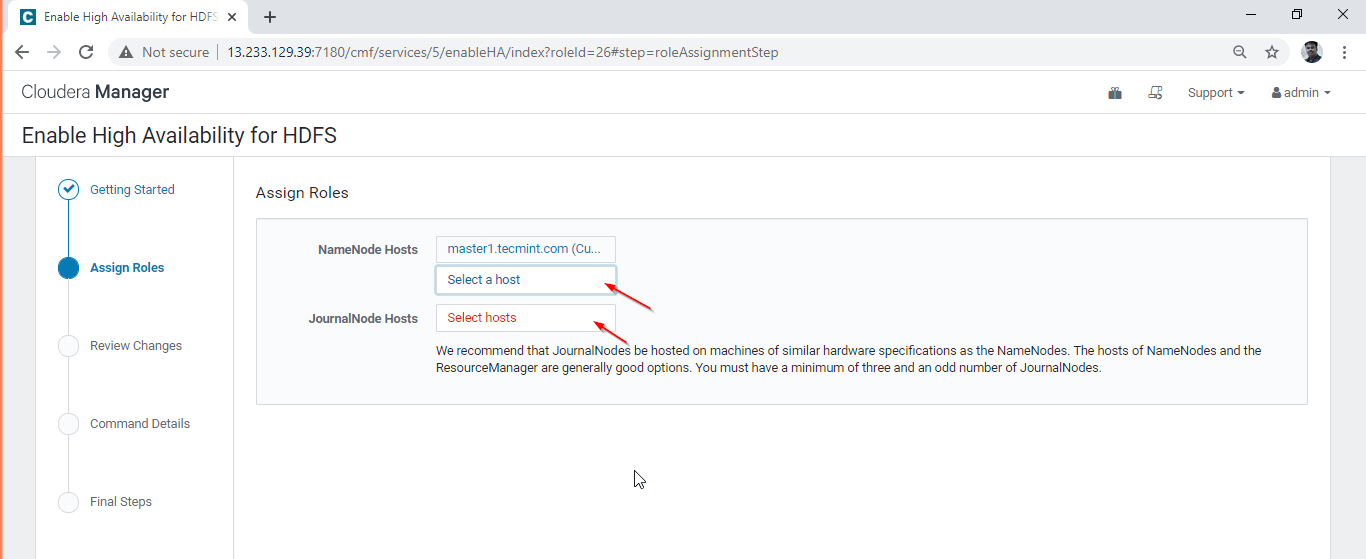Bookmark this page with star icon
Viewport: 1366px width, 559px height.
click(1272, 52)
